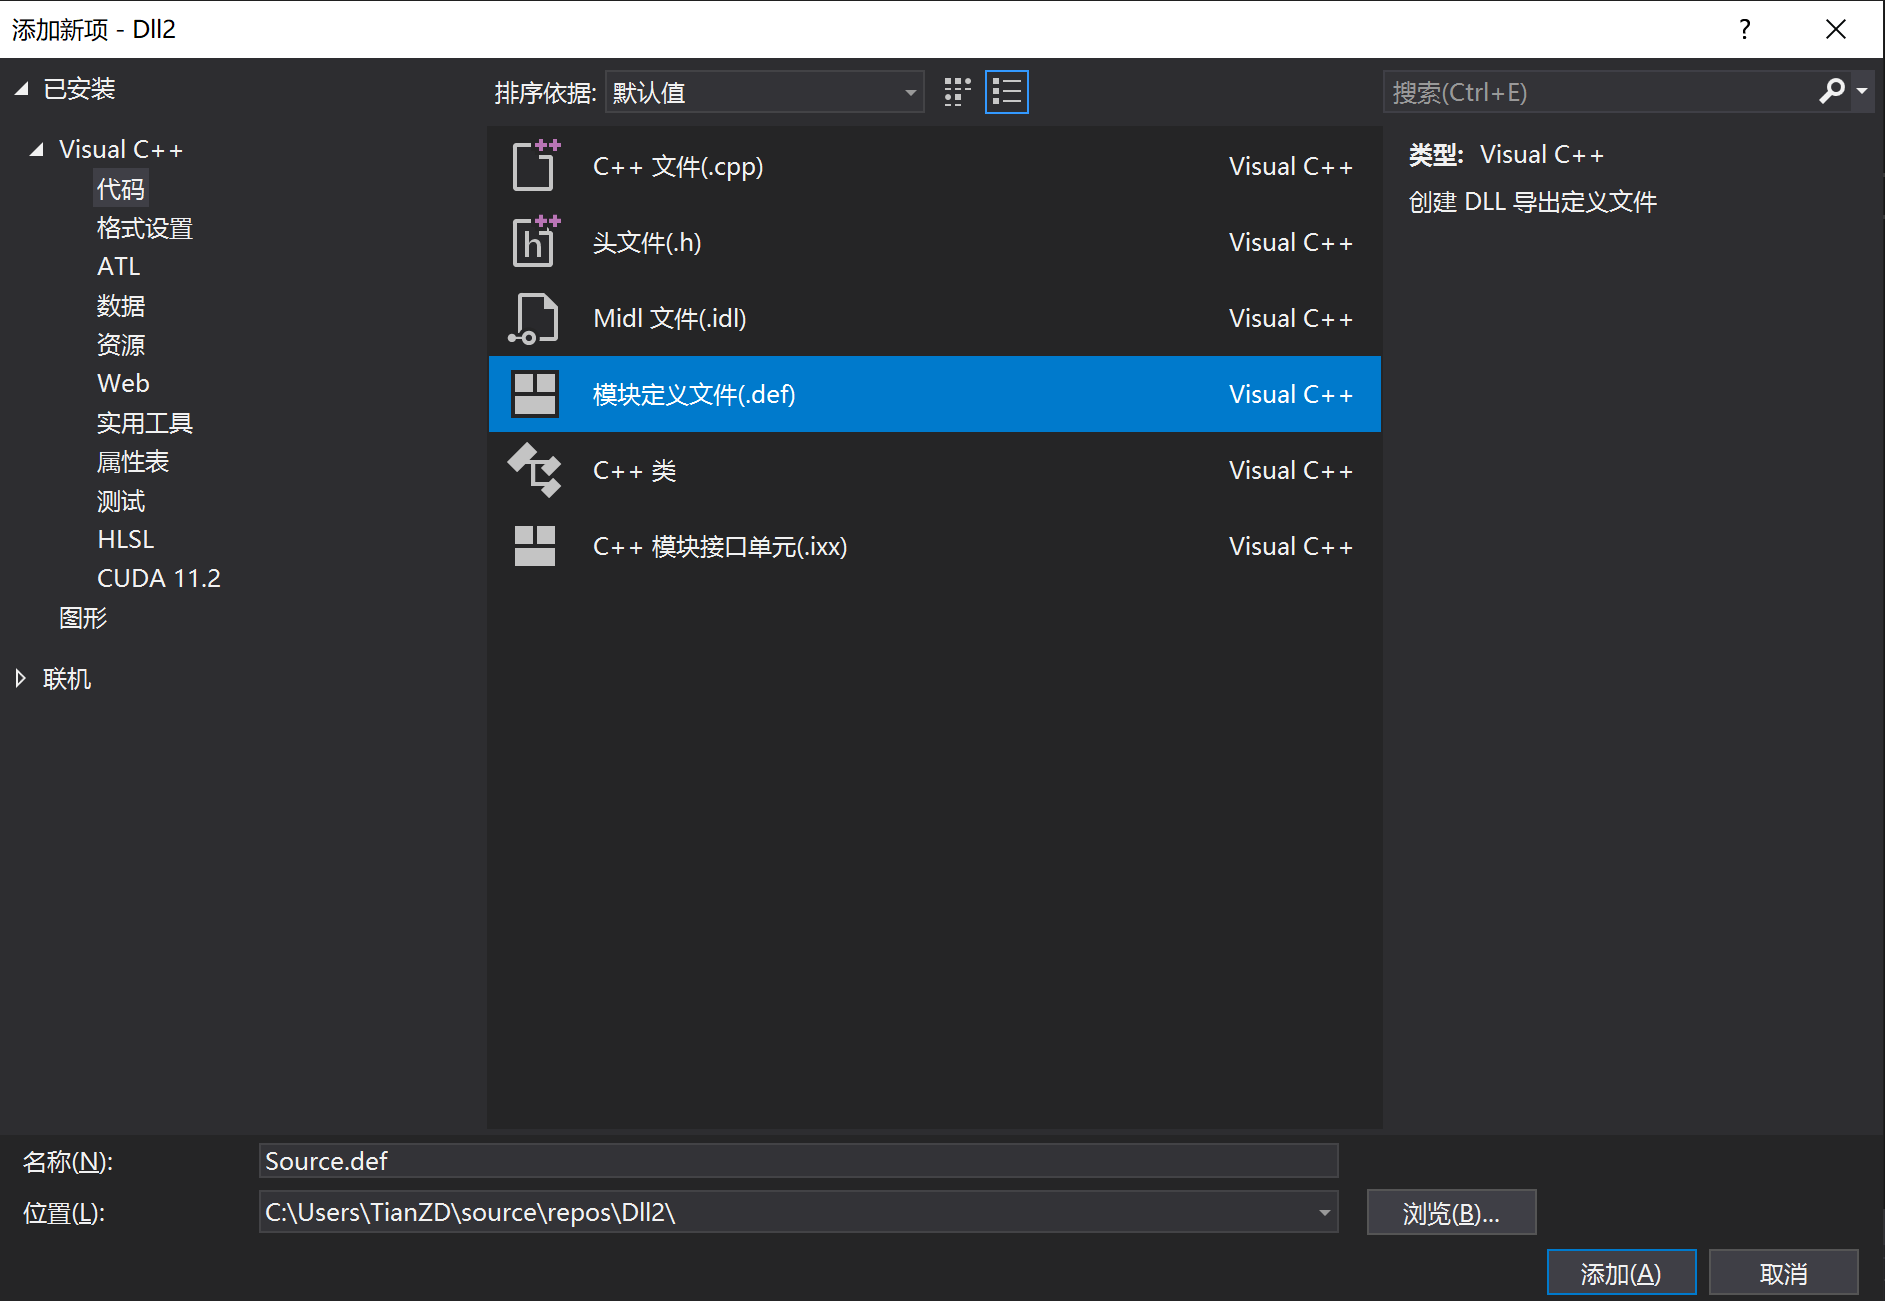Expand the 联机 tree node
The height and width of the screenshot is (1301, 1885).
coord(20,679)
